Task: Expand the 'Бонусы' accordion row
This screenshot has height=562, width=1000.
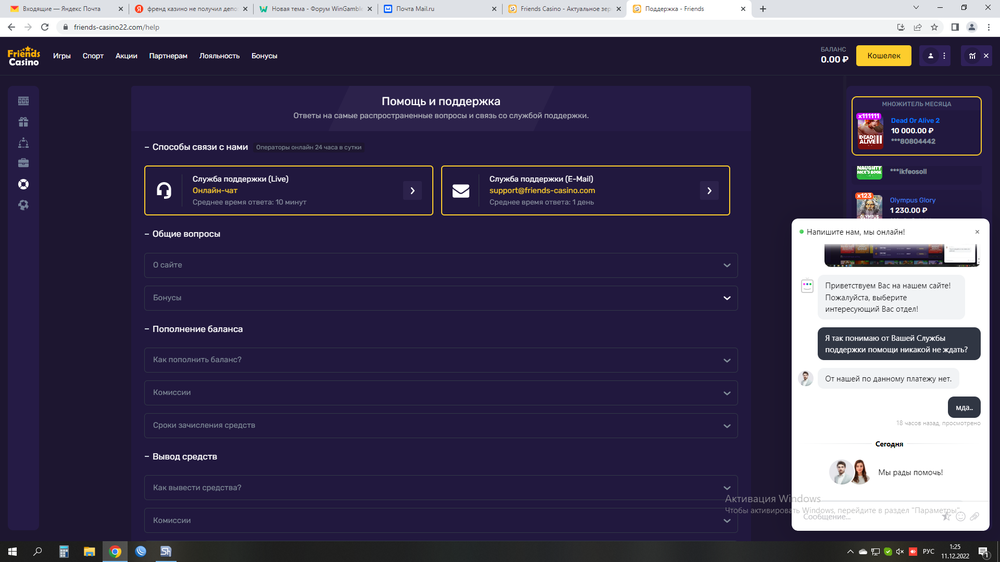Action: [441, 298]
